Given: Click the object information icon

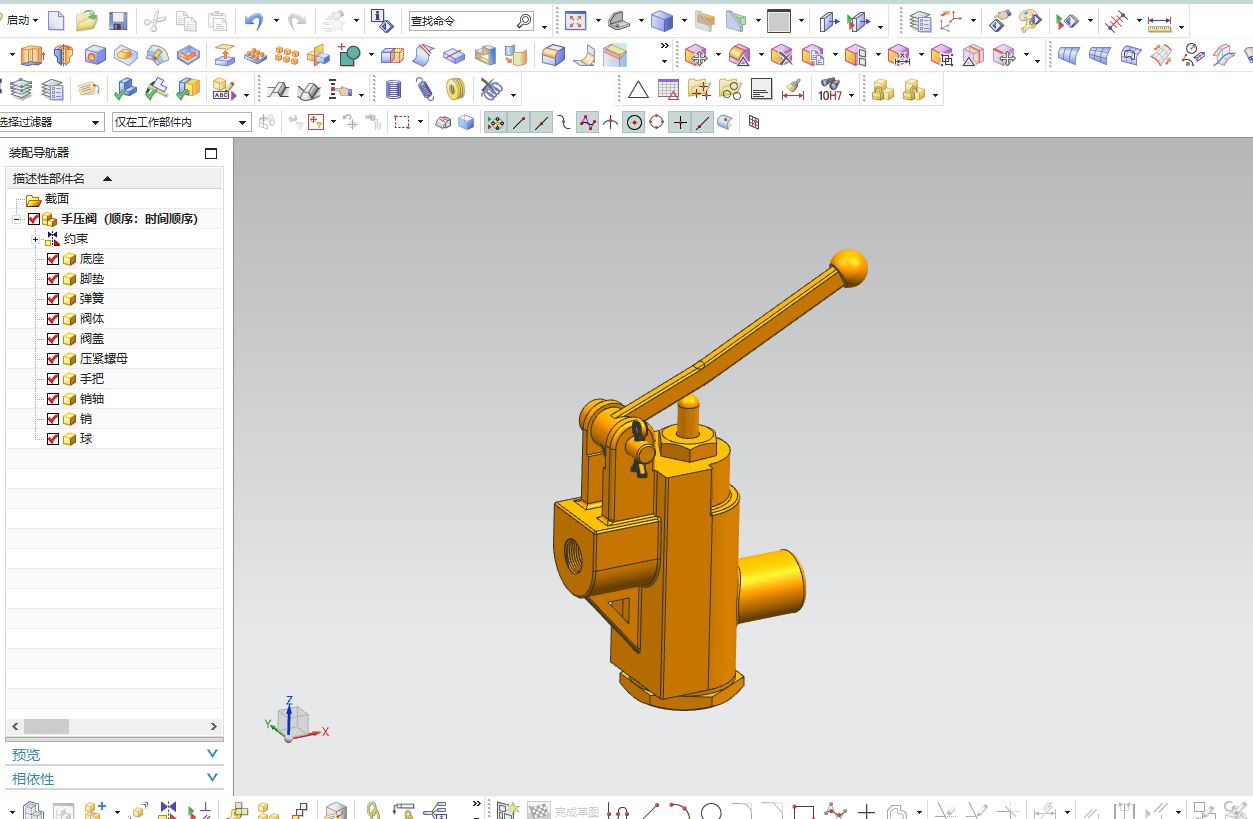Looking at the screenshot, I should (382, 20).
